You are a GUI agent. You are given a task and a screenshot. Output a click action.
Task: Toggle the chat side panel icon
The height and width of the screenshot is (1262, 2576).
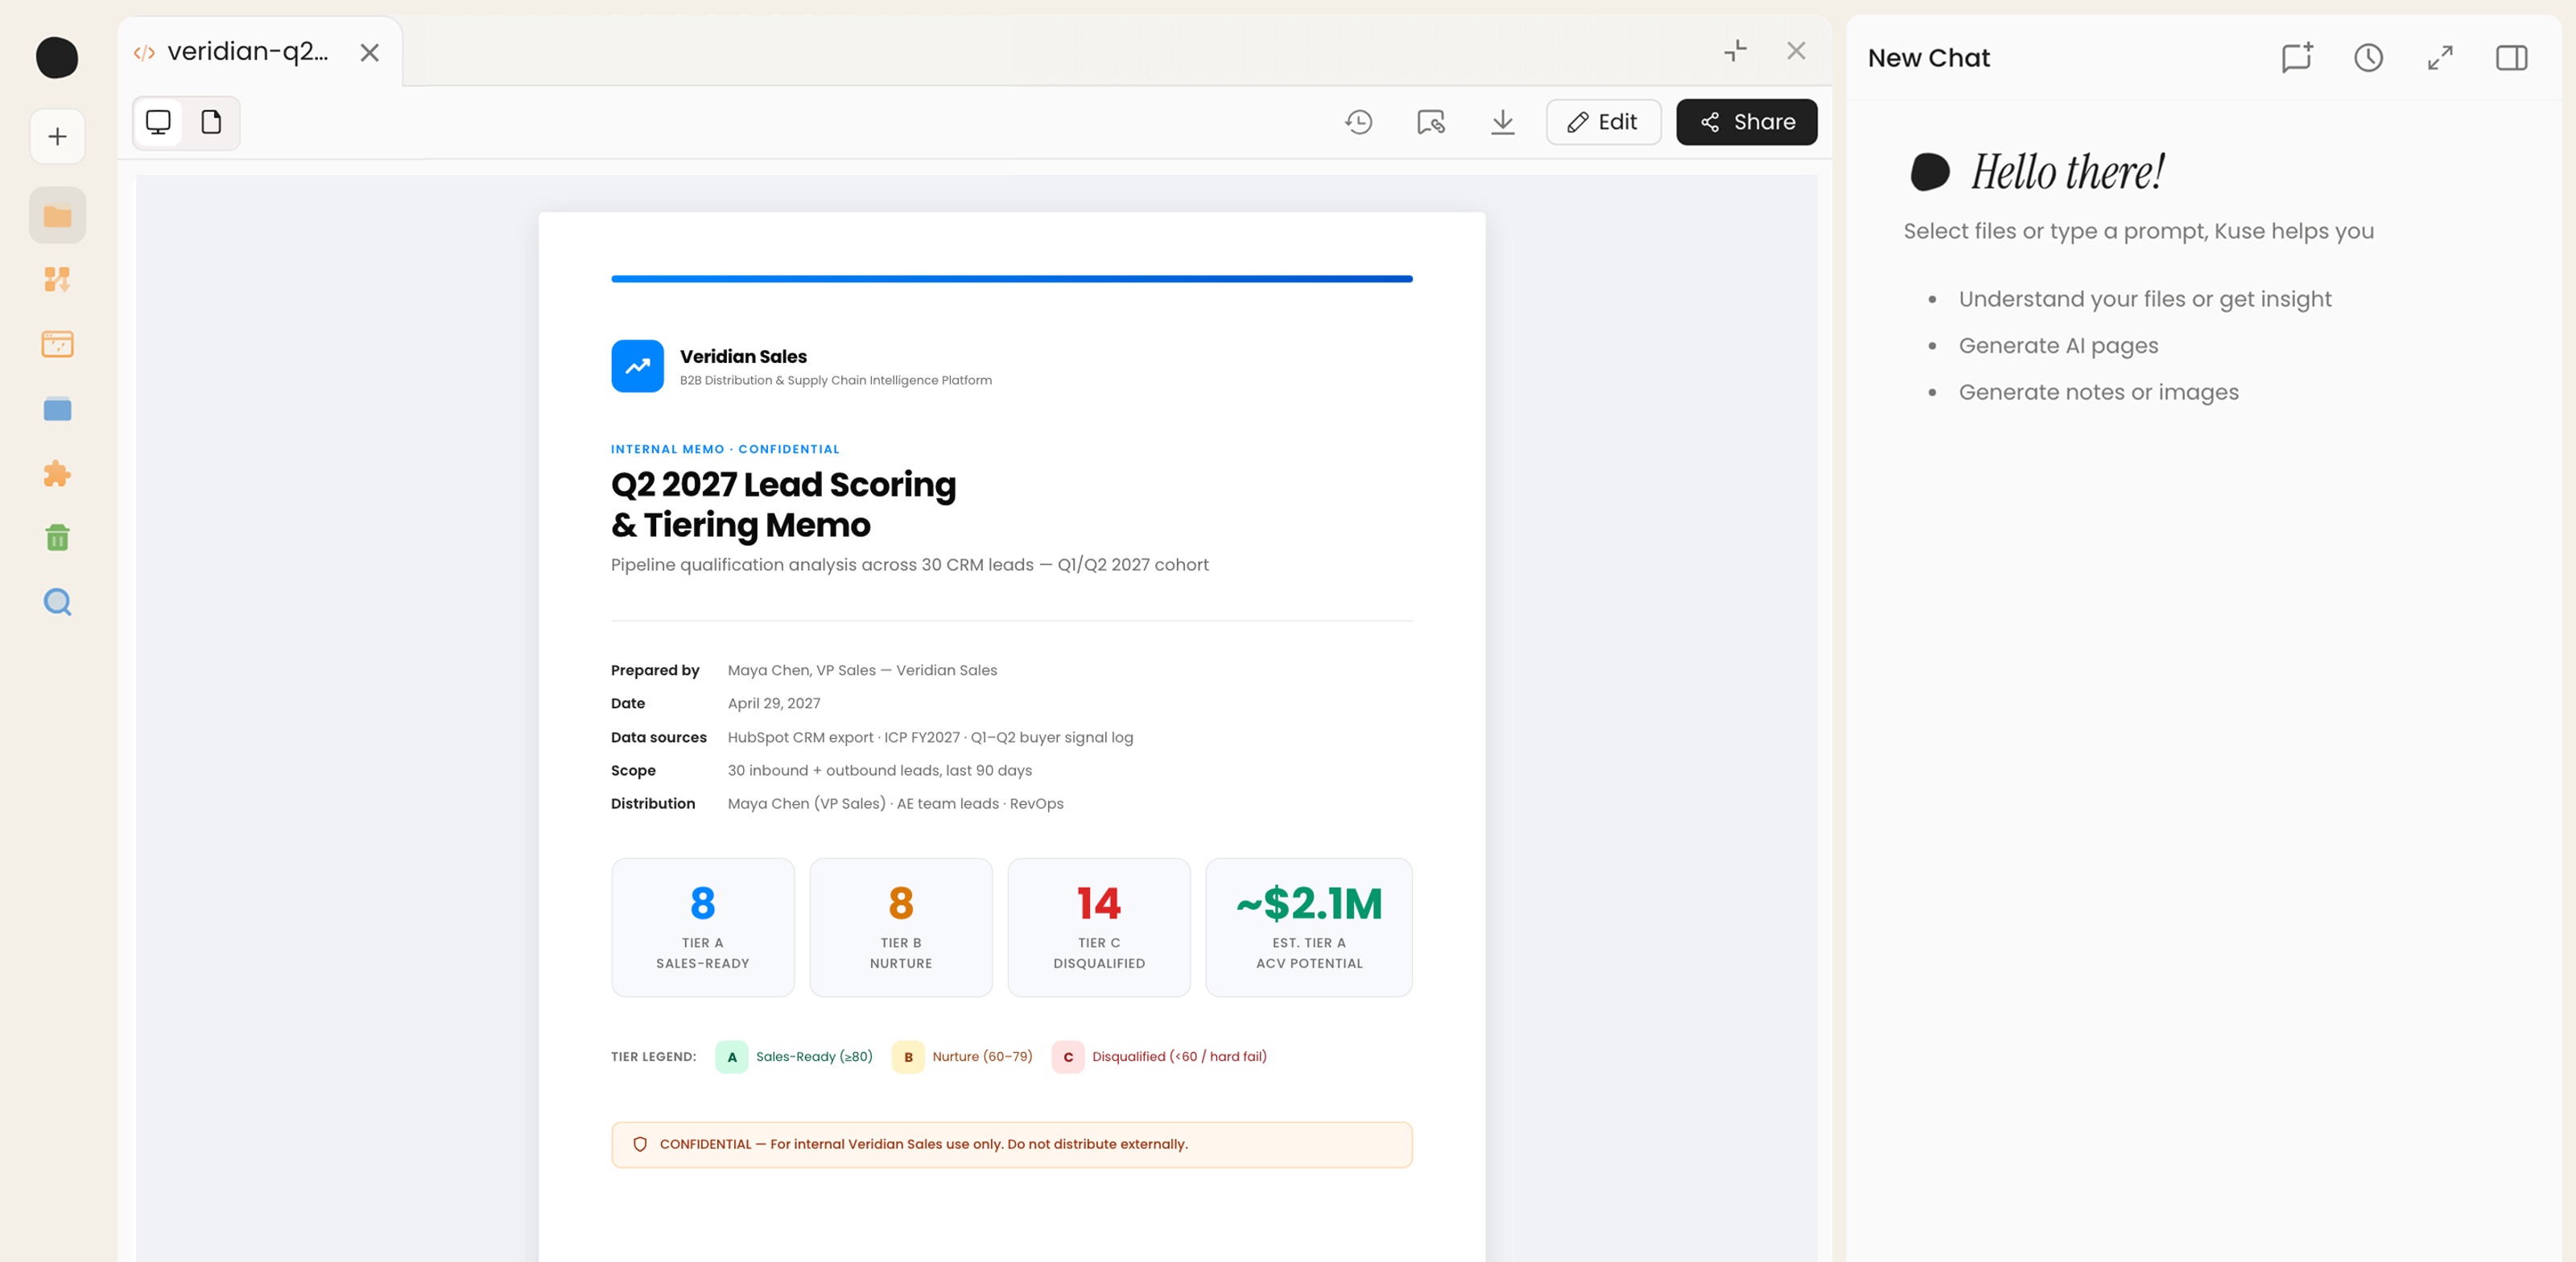pos(2511,57)
